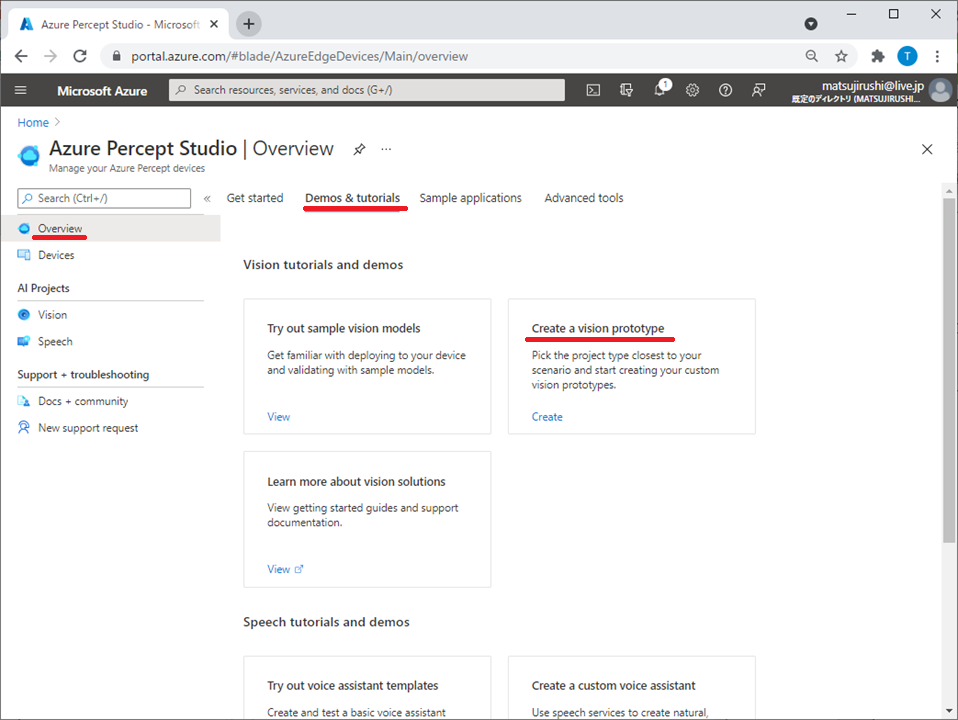
Task: Open the Azure portal hamburger menu
Action: coord(20,90)
